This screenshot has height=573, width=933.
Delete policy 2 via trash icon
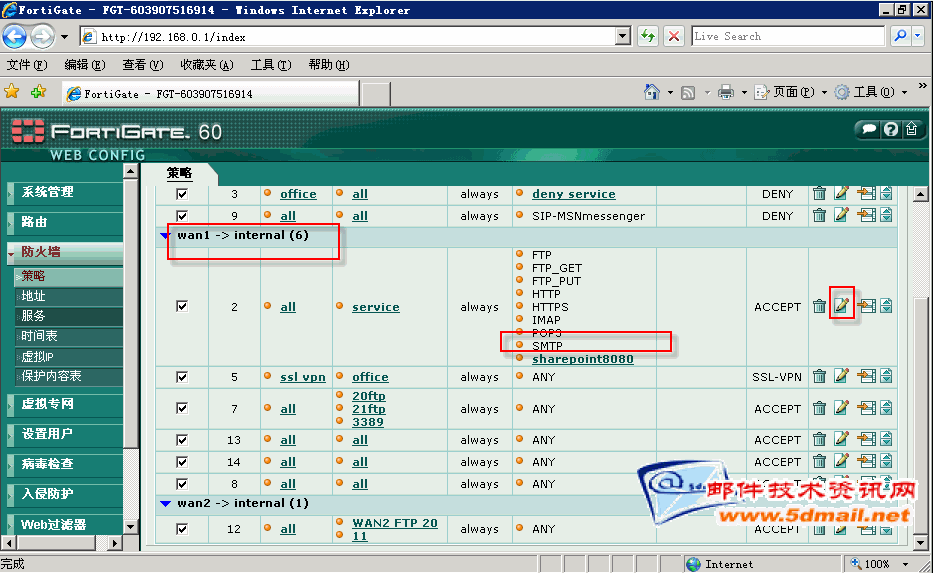coord(819,306)
